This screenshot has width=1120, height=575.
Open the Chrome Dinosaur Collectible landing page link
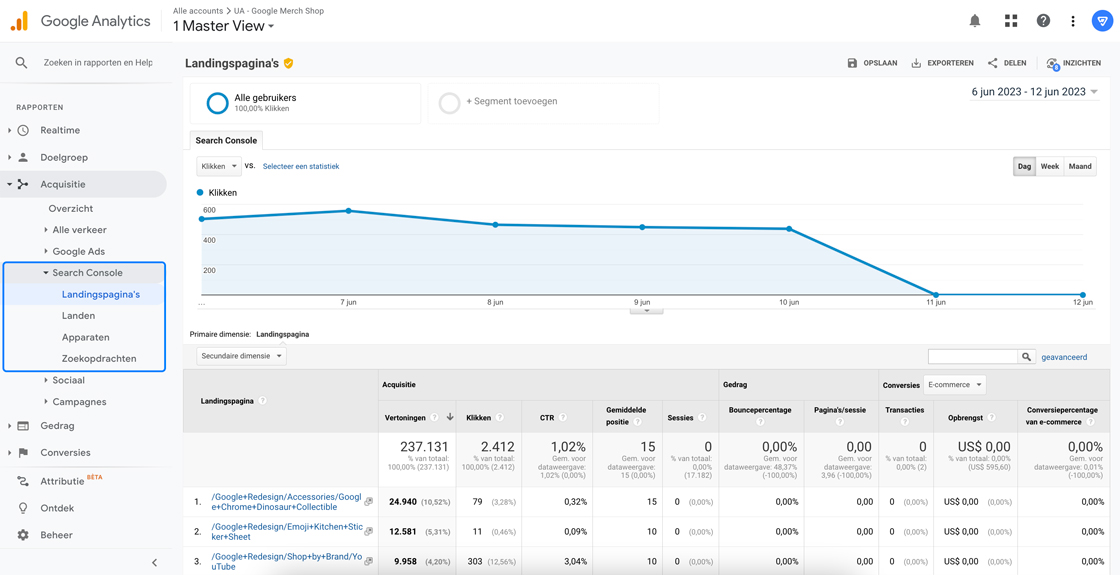(x=287, y=502)
